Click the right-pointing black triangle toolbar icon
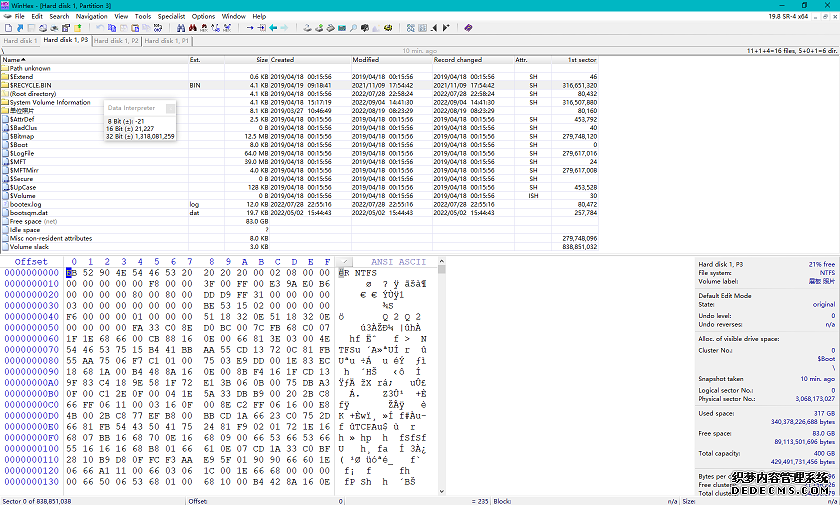 tap(446, 28)
